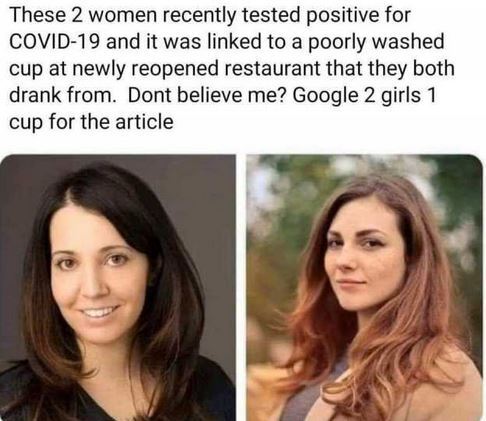Click the last caption line "cup for the article"
The image size is (486, 421).
(91, 122)
